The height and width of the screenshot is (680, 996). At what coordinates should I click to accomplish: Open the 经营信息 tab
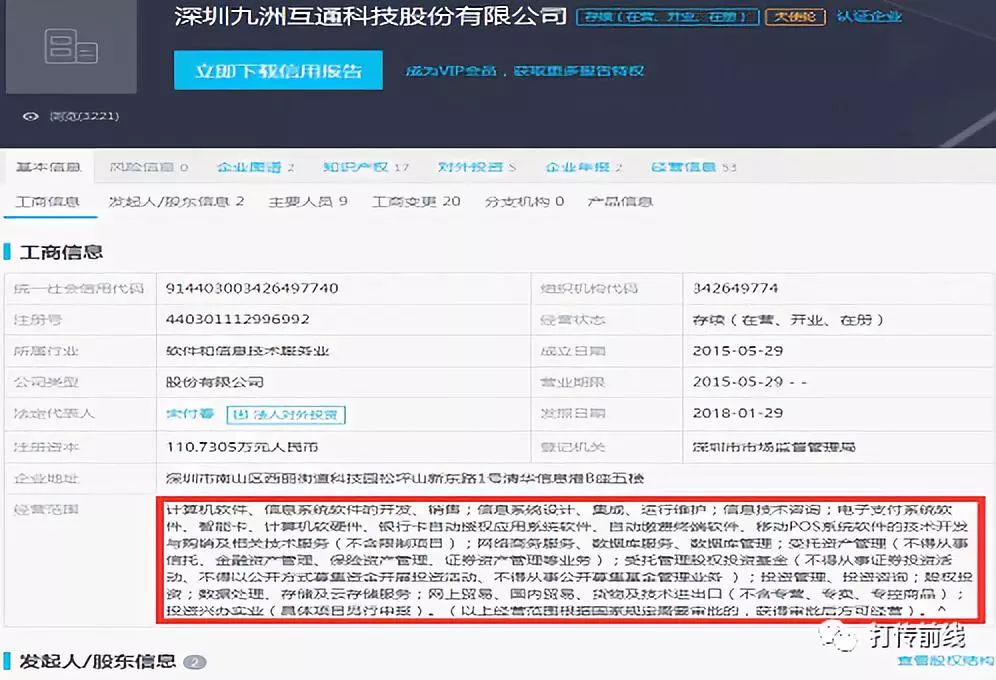(x=693, y=167)
